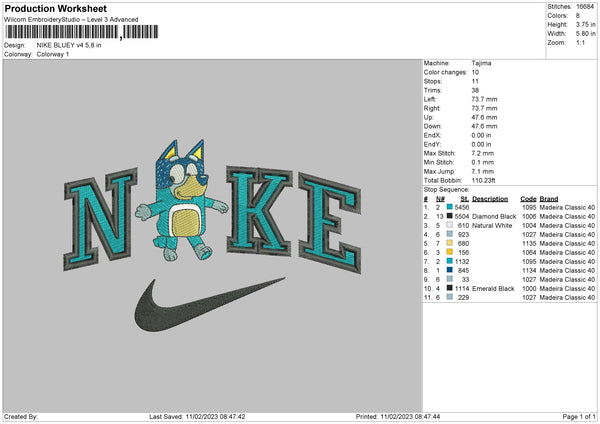Select the swatch beside stitch count 229
Image resolution: width=600 pixels, height=424 pixels.
[x=450, y=297]
